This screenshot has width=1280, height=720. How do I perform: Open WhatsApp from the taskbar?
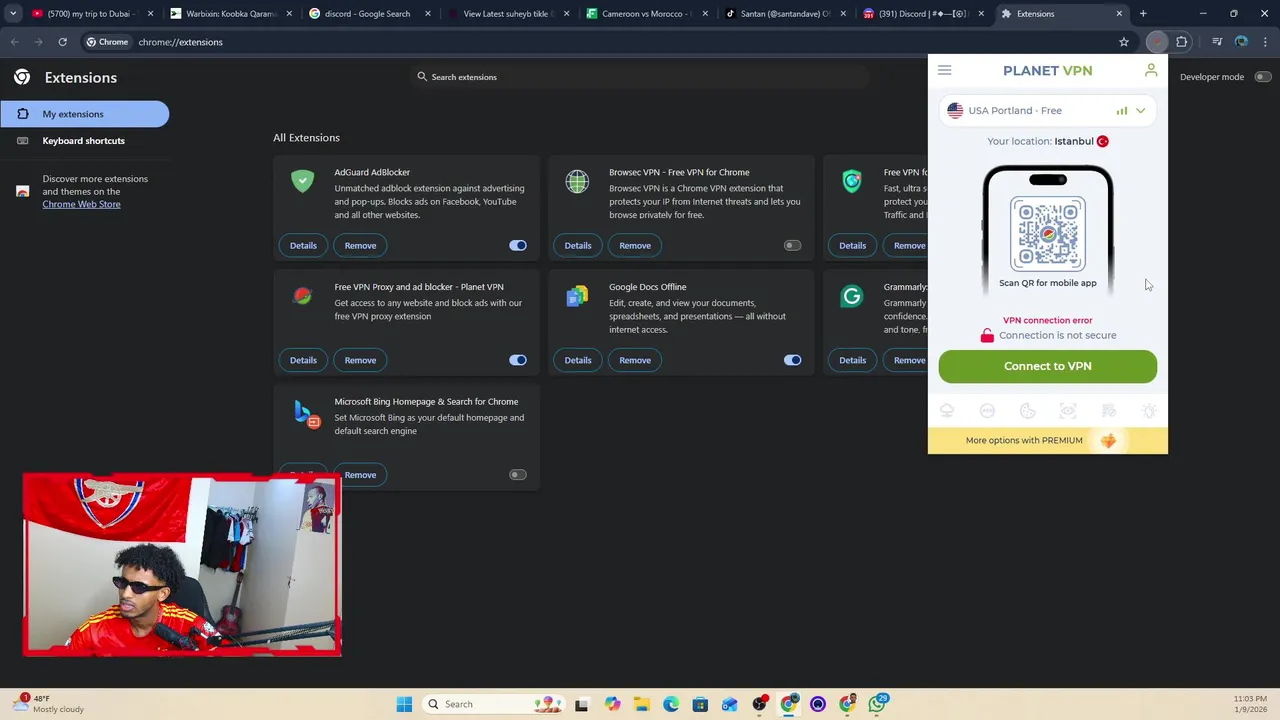pyautogui.click(x=877, y=704)
